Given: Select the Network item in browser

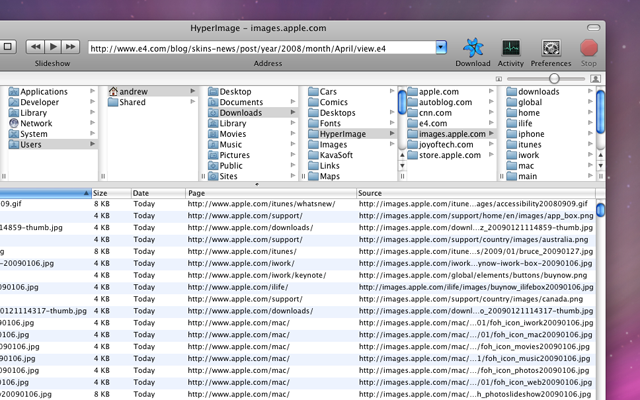Looking at the screenshot, I should [37, 123].
